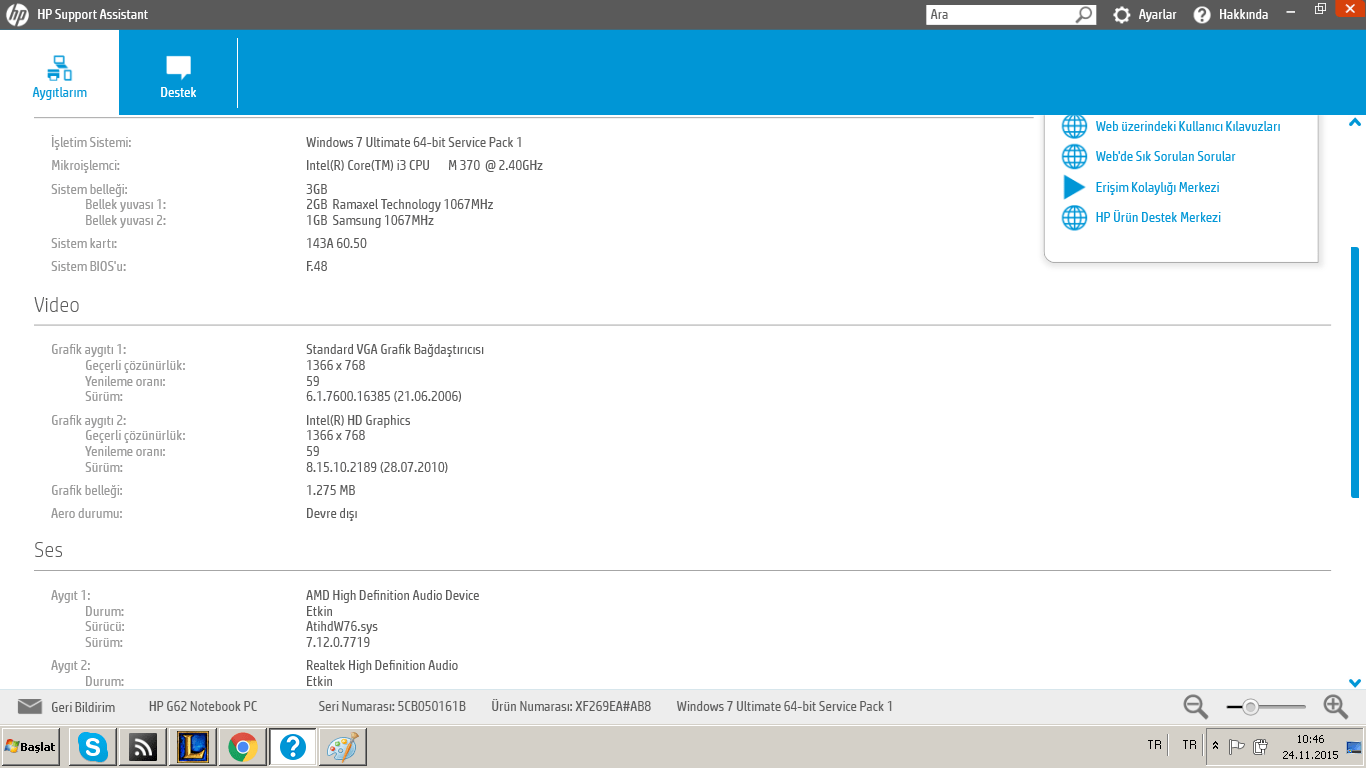This screenshot has height=768, width=1366.
Task: Show hidden tray icons with the double chevron
Action: (1215, 746)
